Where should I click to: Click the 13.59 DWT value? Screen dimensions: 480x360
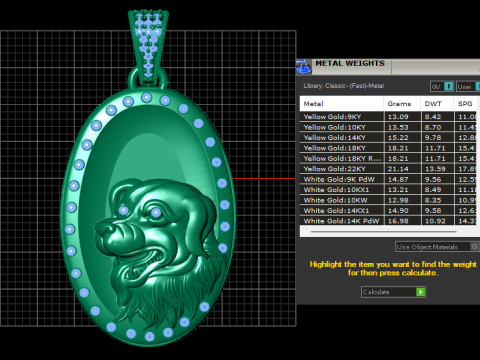pyautogui.click(x=435, y=169)
